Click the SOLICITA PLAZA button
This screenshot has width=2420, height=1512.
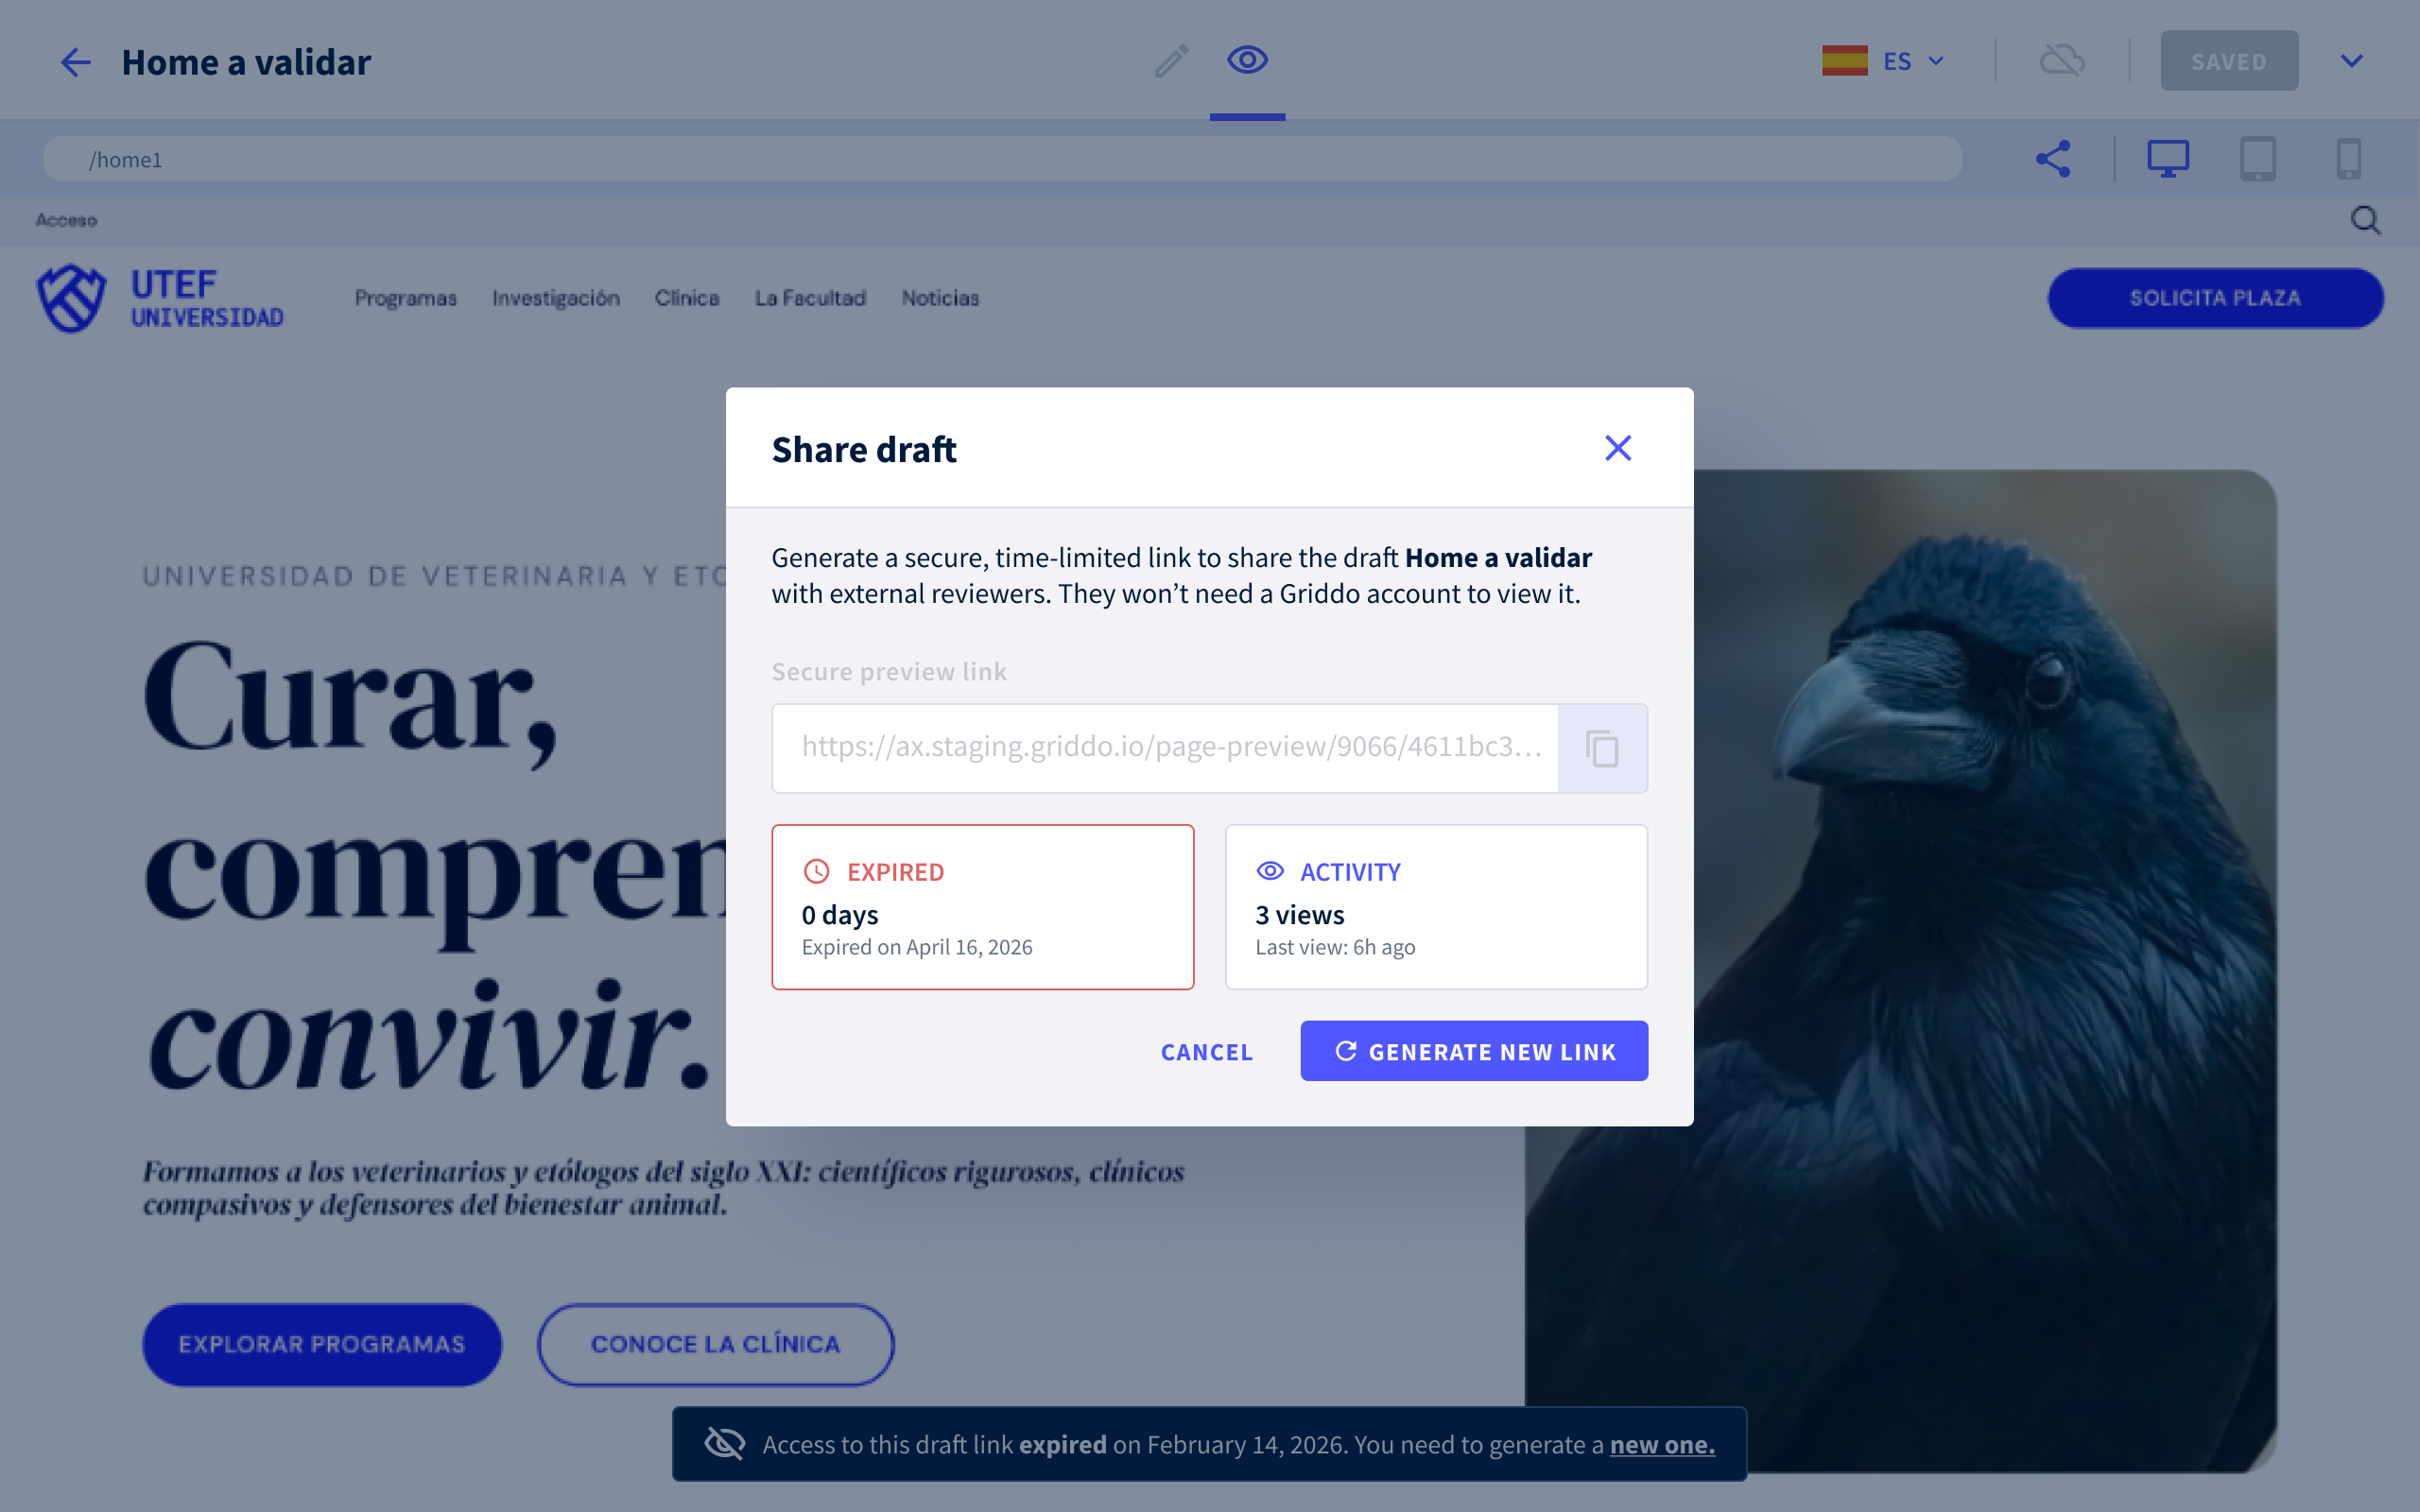click(x=2215, y=298)
